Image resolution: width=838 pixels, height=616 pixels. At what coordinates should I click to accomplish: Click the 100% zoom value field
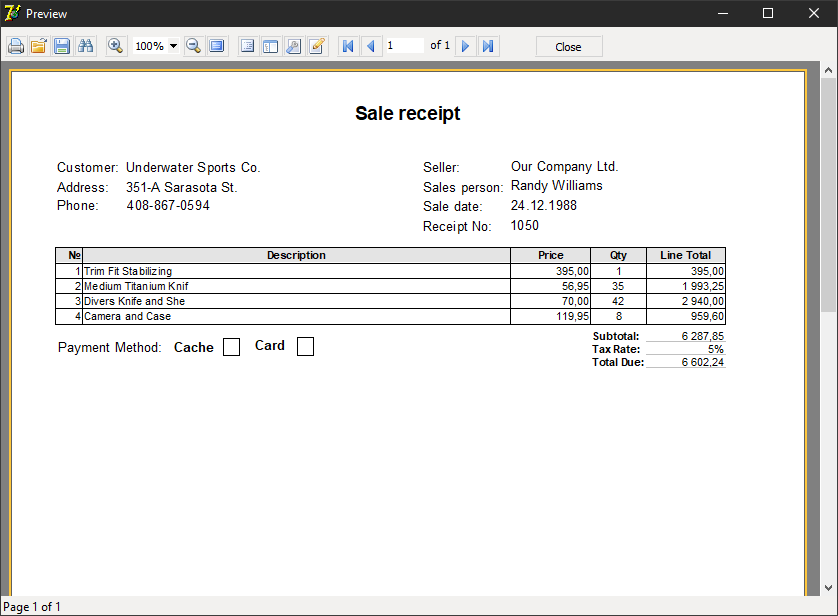(150, 46)
